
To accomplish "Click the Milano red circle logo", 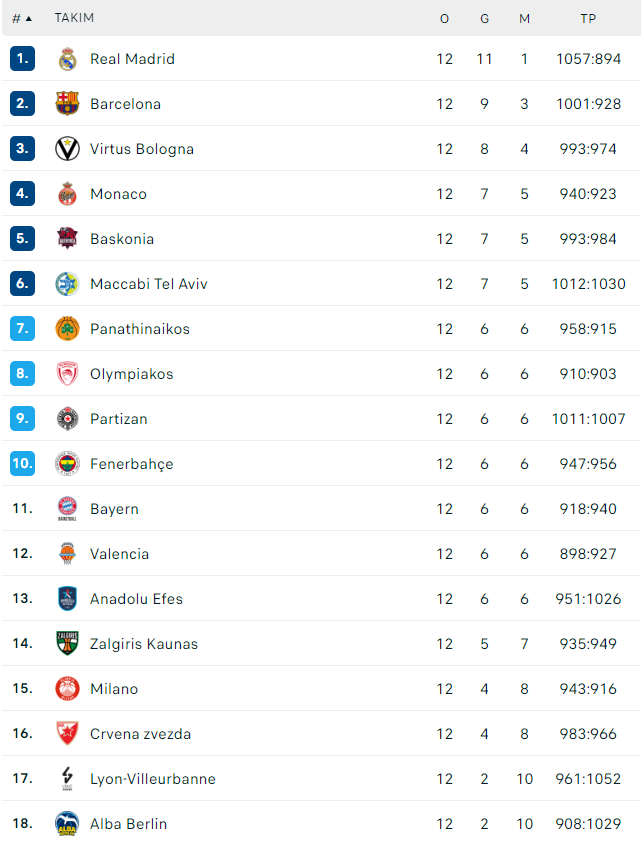I will click(x=67, y=688).
